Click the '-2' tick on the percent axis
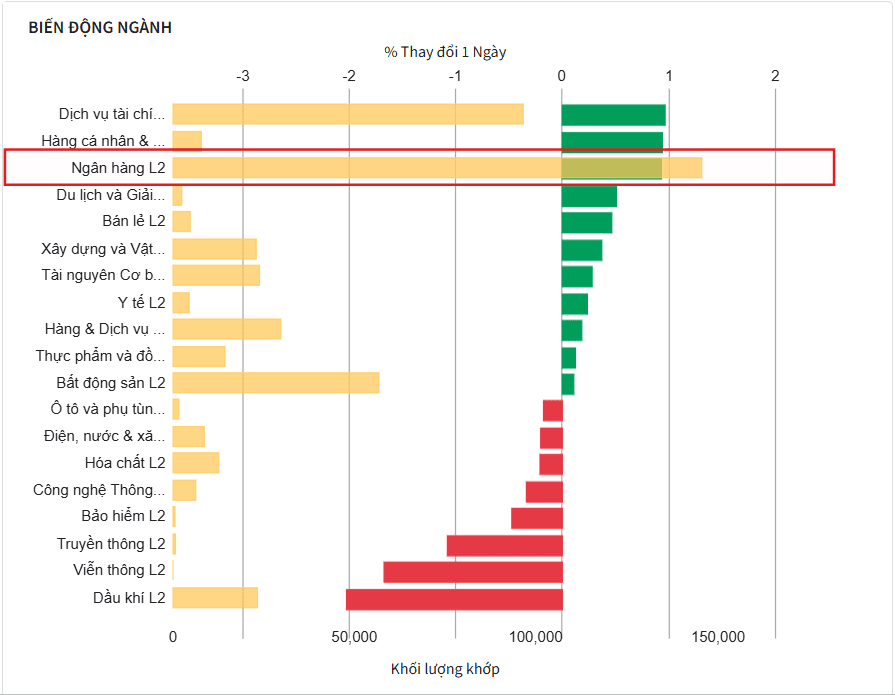895x695 pixels. click(x=349, y=76)
